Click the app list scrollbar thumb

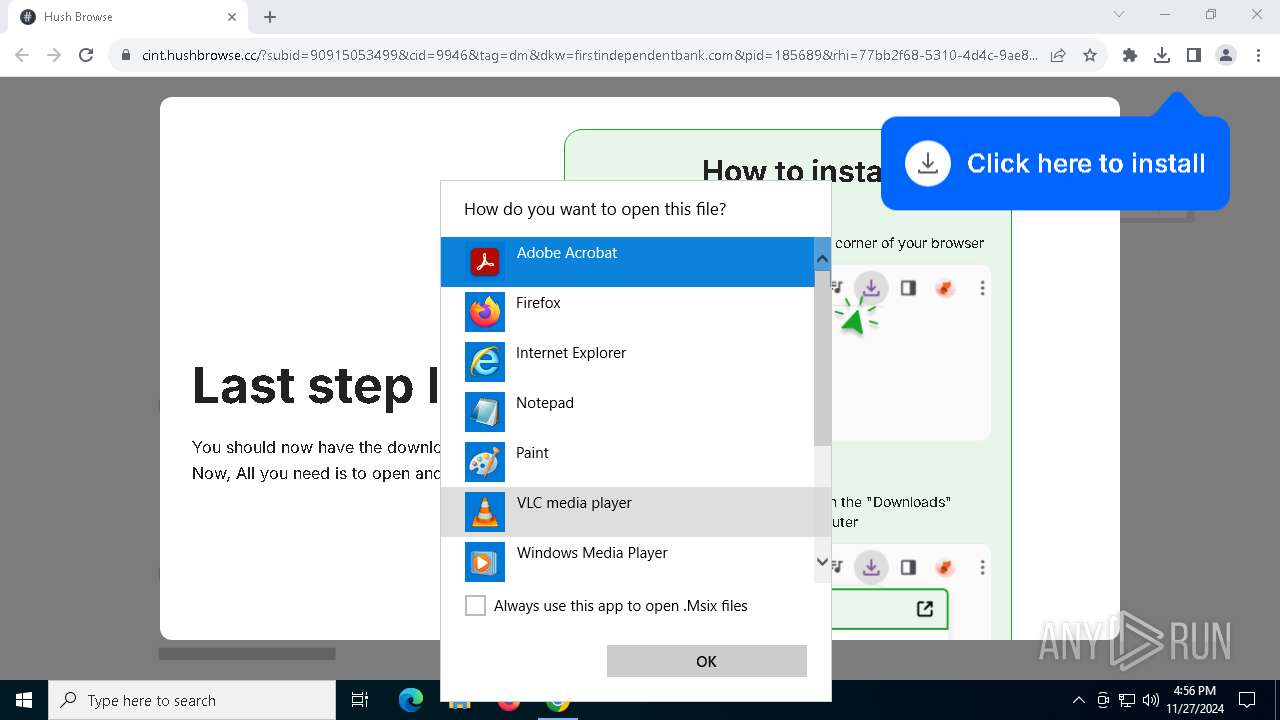tap(822, 358)
